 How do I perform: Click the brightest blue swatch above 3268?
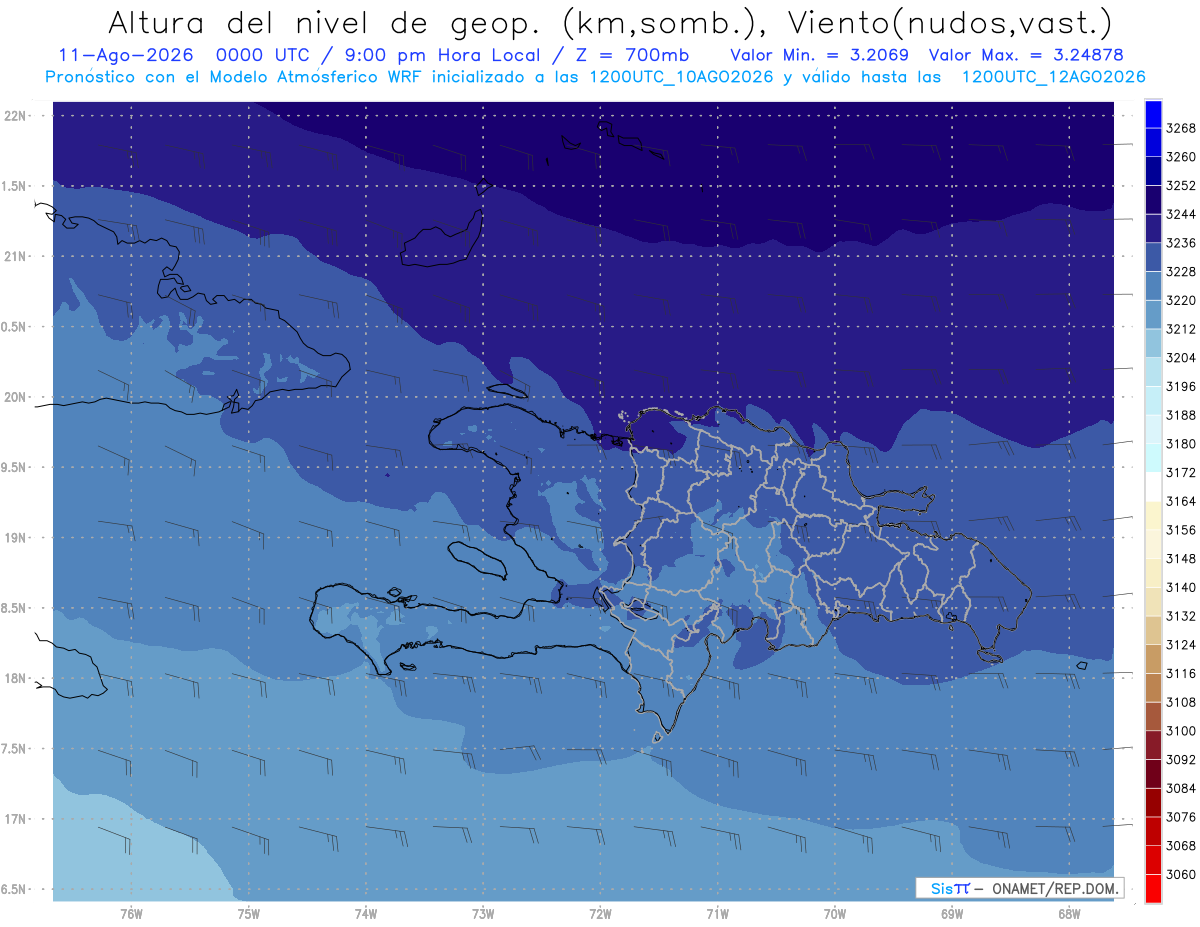[x=1153, y=113]
